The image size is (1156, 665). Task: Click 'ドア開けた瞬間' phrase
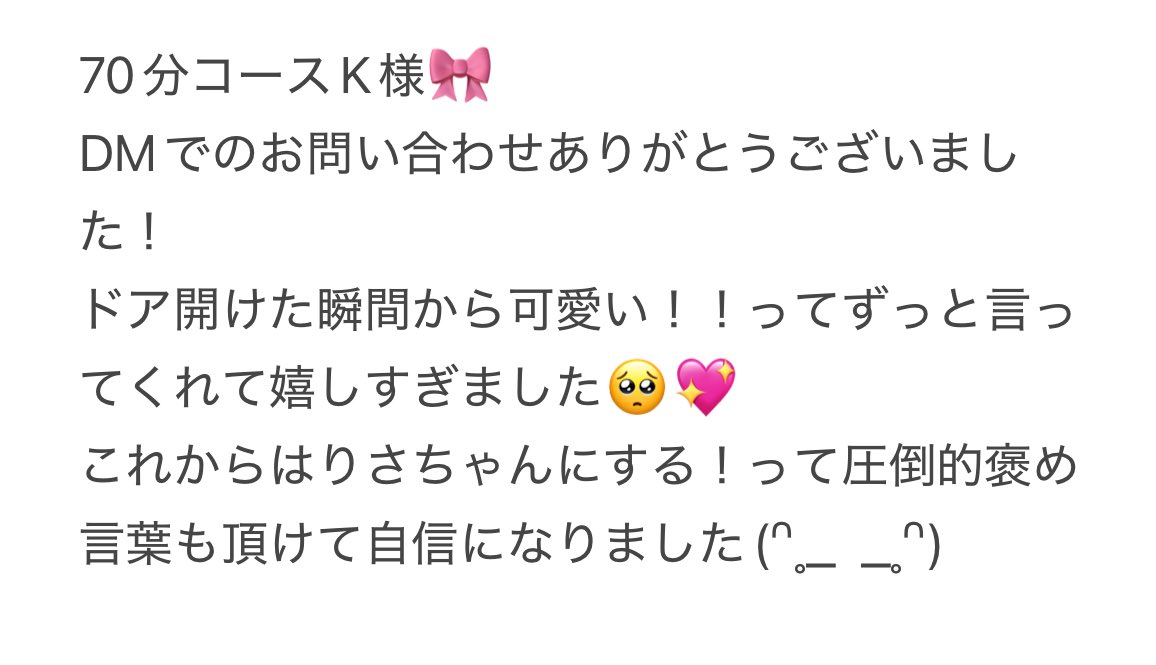[244, 310]
